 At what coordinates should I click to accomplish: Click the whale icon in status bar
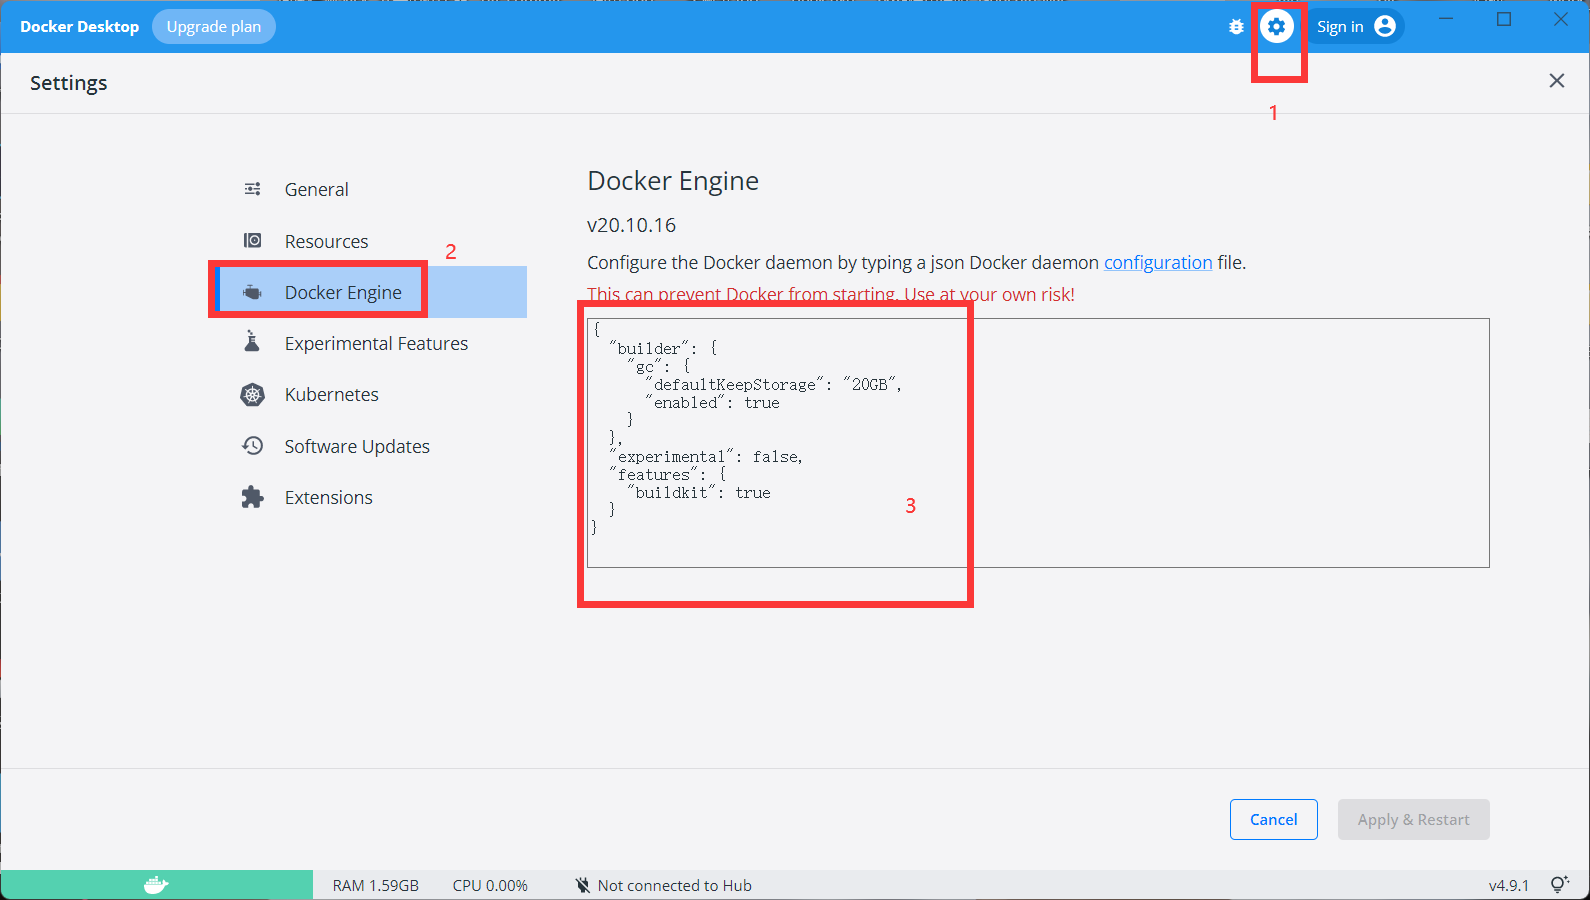coord(156,885)
